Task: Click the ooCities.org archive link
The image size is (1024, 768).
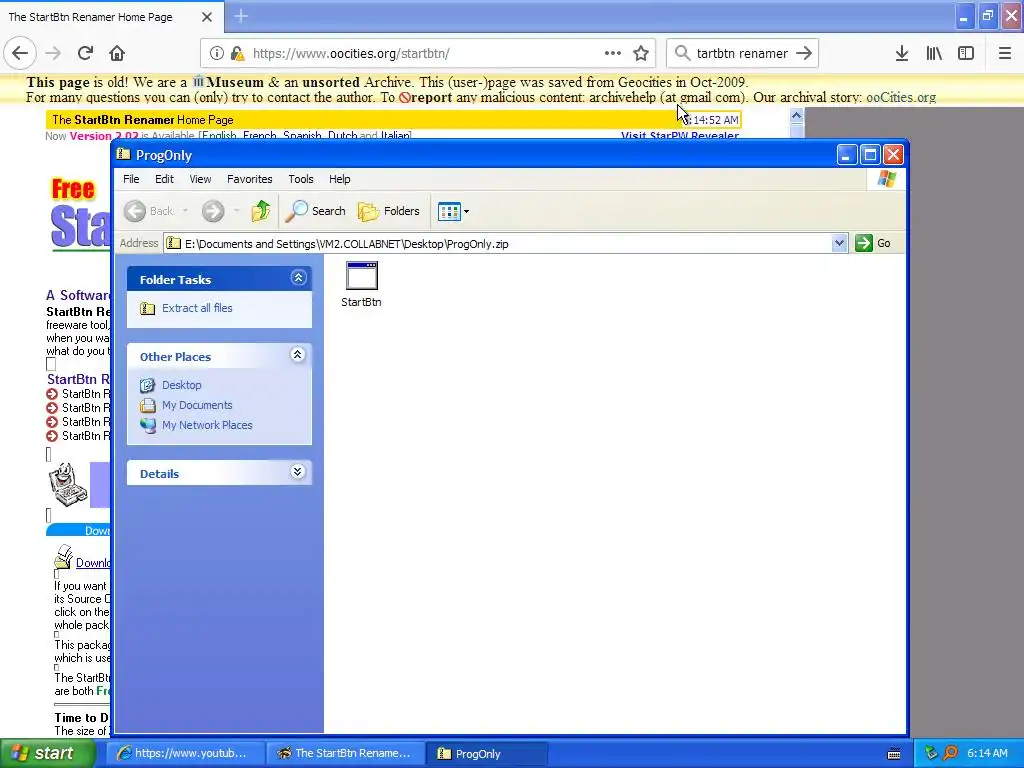Action: coord(901,97)
